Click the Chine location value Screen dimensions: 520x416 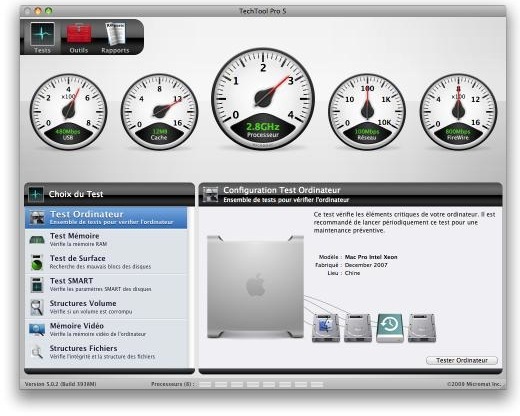(352, 273)
